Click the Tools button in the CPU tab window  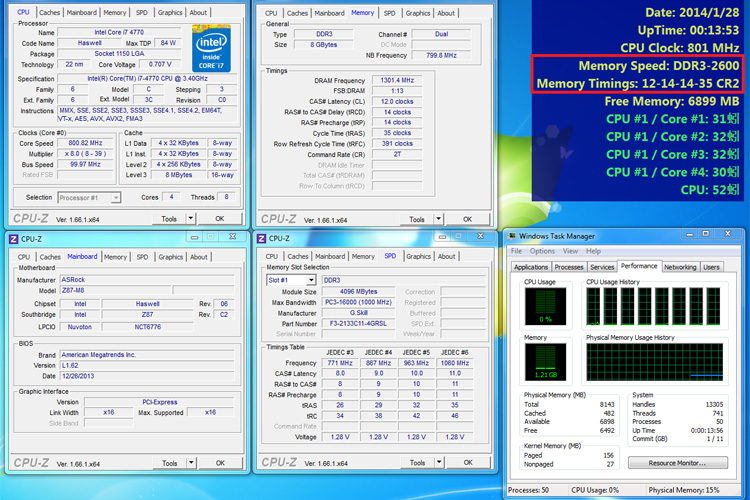tap(169, 219)
